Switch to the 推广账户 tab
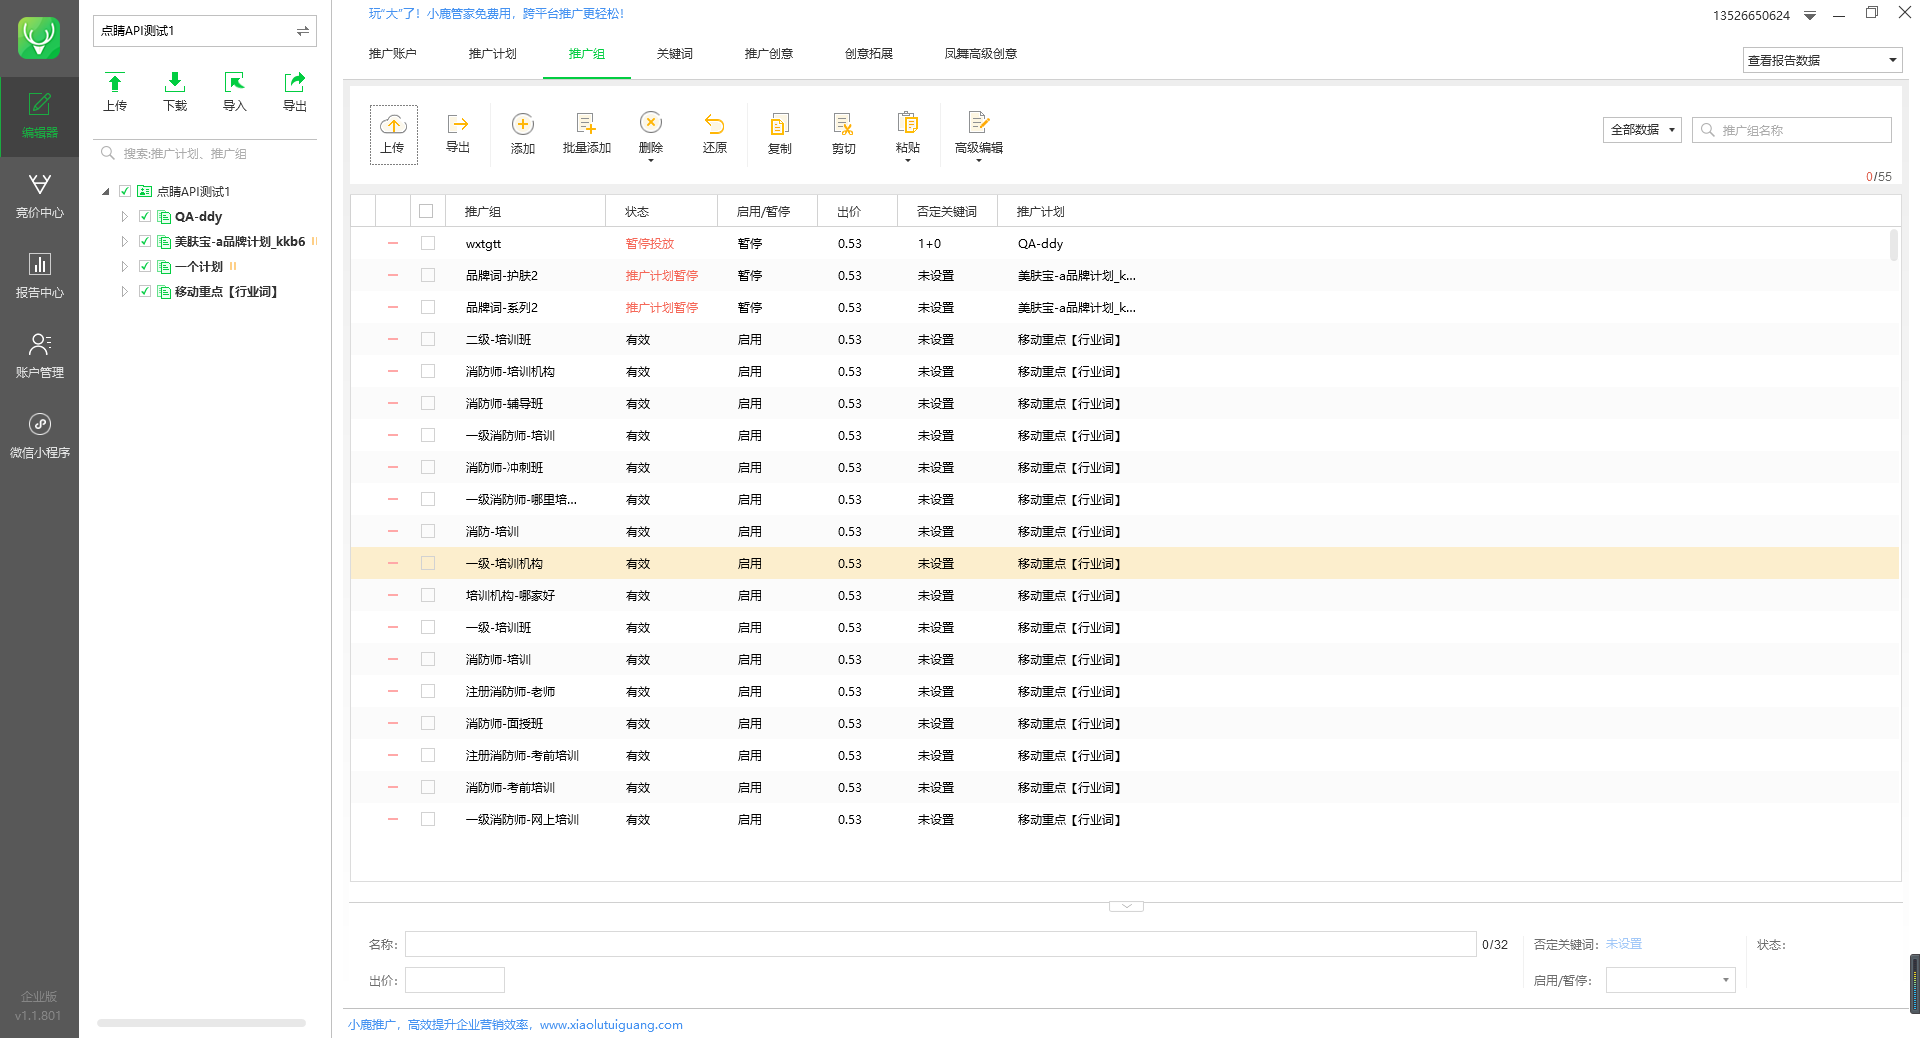This screenshot has width=1920, height=1038. click(392, 54)
